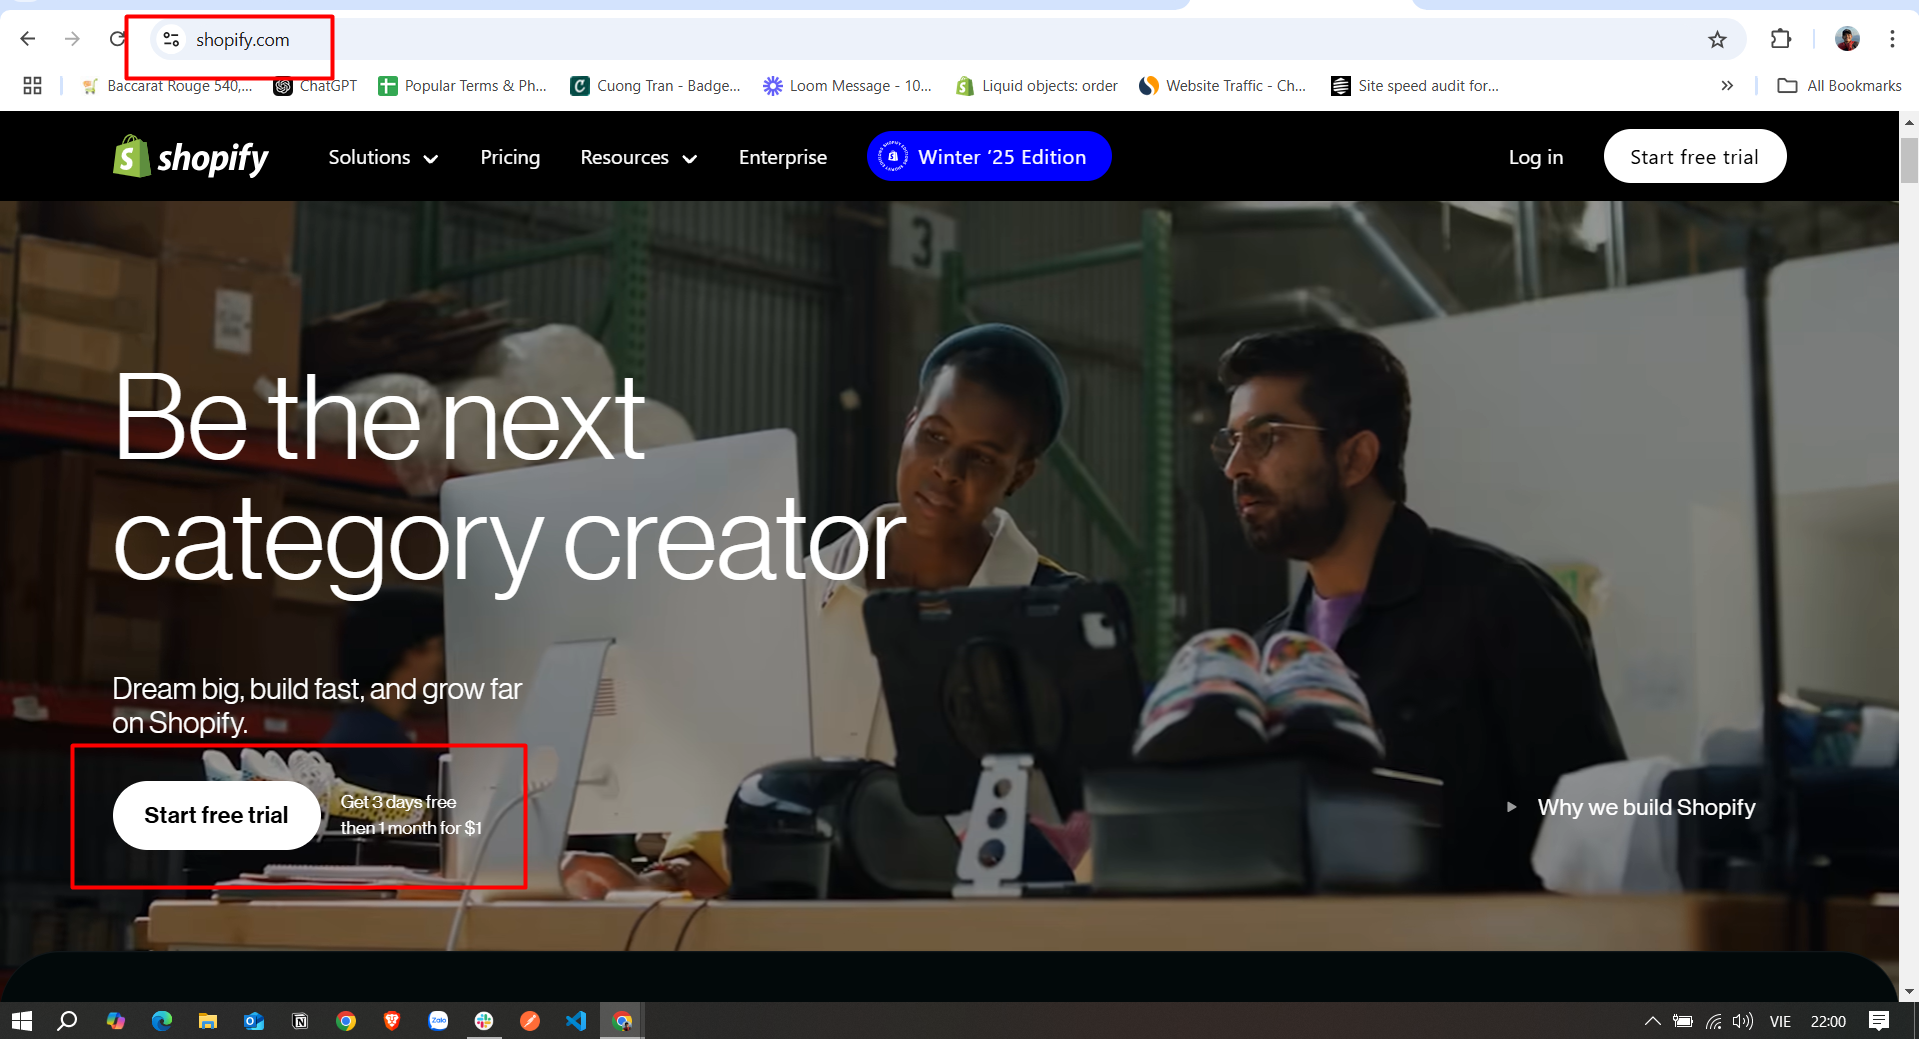Open Liquid objects: order bookmark
The height and width of the screenshot is (1039, 1919).
coord(1037,86)
